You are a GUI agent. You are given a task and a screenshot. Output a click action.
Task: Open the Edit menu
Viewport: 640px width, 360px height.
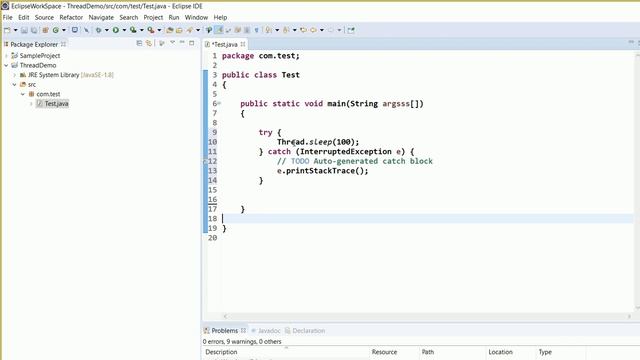pyautogui.click(x=24, y=17)
